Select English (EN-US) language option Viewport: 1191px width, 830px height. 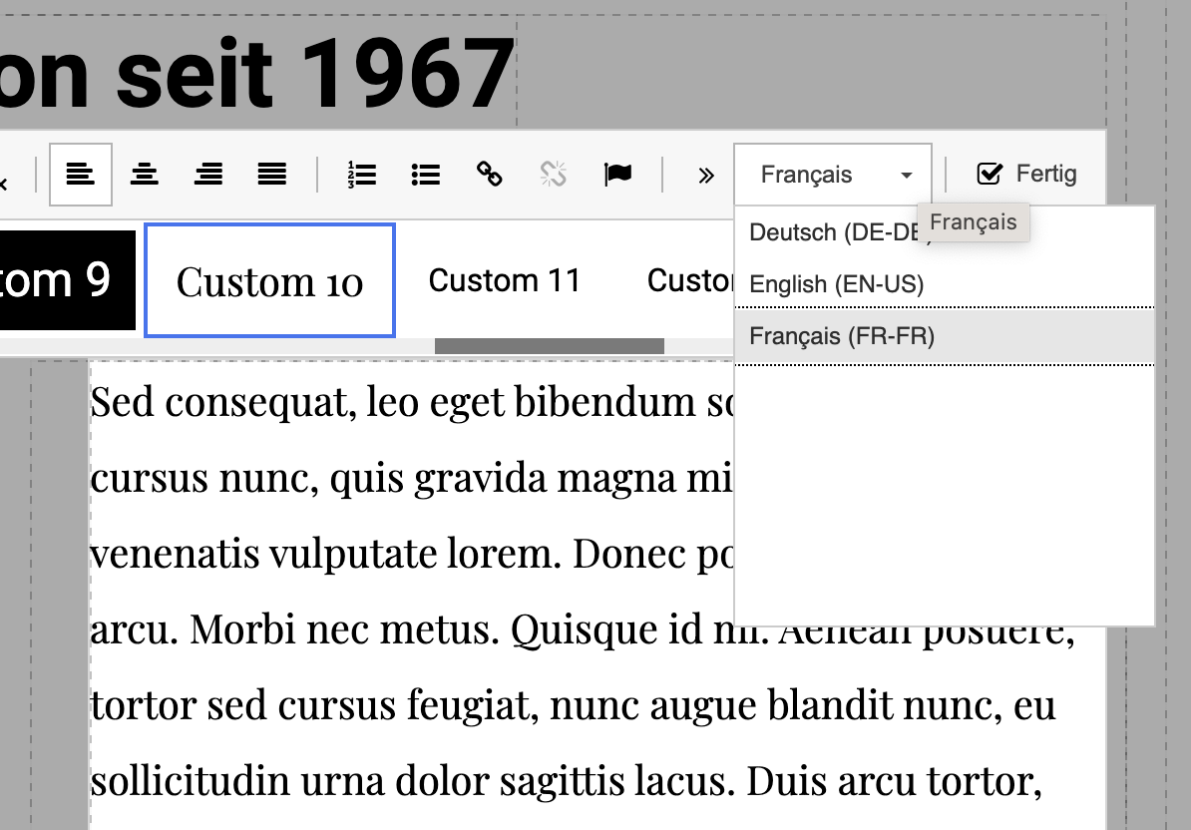[x=836, y=285]
